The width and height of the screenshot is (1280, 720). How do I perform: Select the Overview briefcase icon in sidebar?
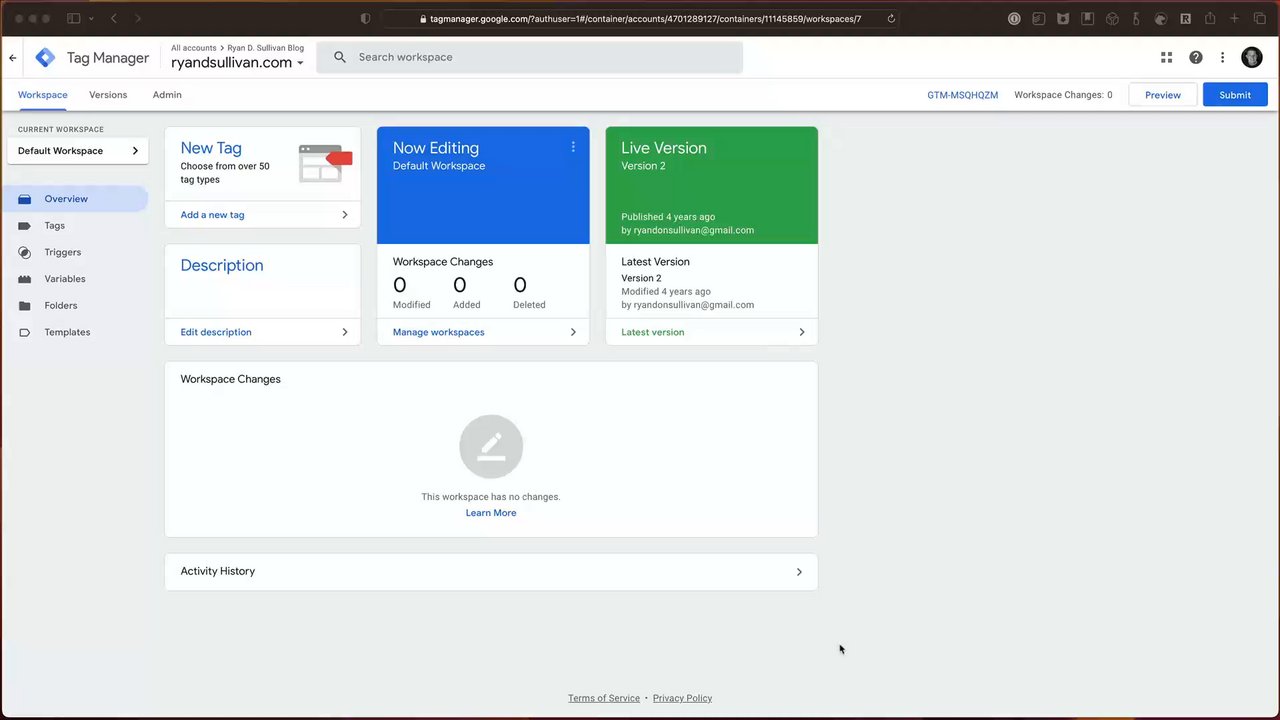pos(24,199)
